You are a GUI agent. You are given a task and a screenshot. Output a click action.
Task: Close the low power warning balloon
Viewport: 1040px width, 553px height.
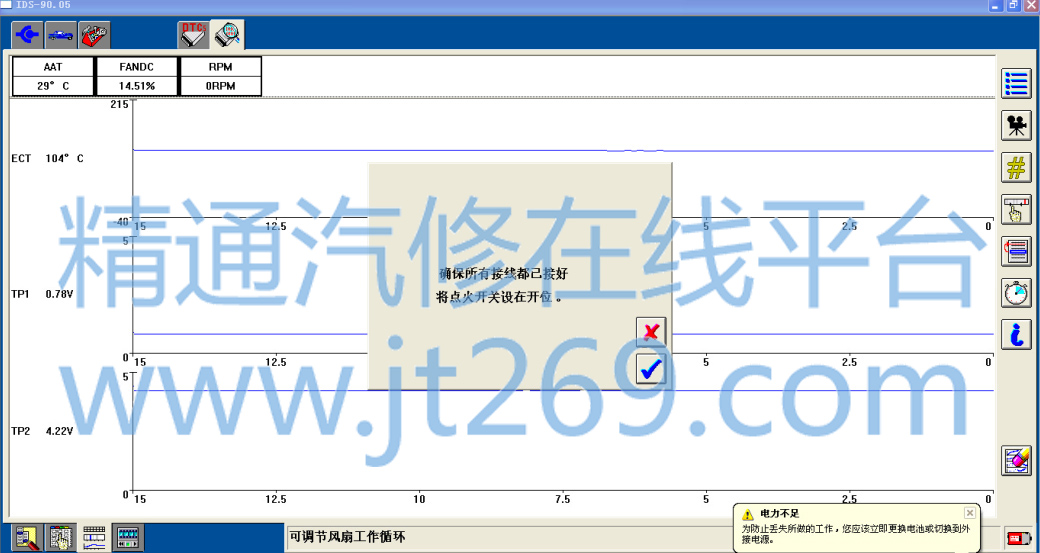coord(970,513)
